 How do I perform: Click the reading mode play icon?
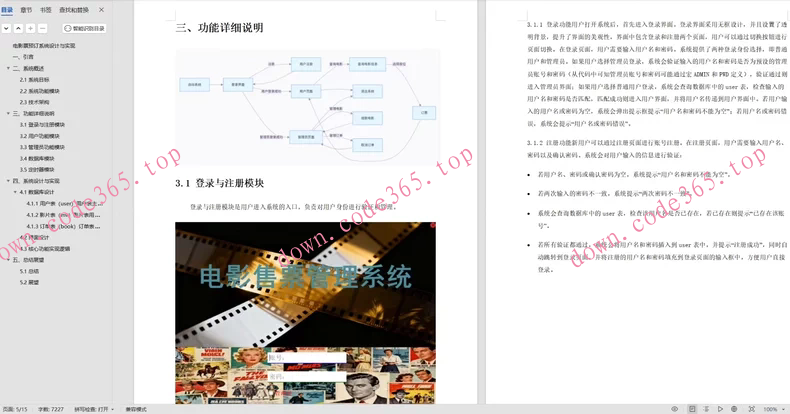pos(720,409)
